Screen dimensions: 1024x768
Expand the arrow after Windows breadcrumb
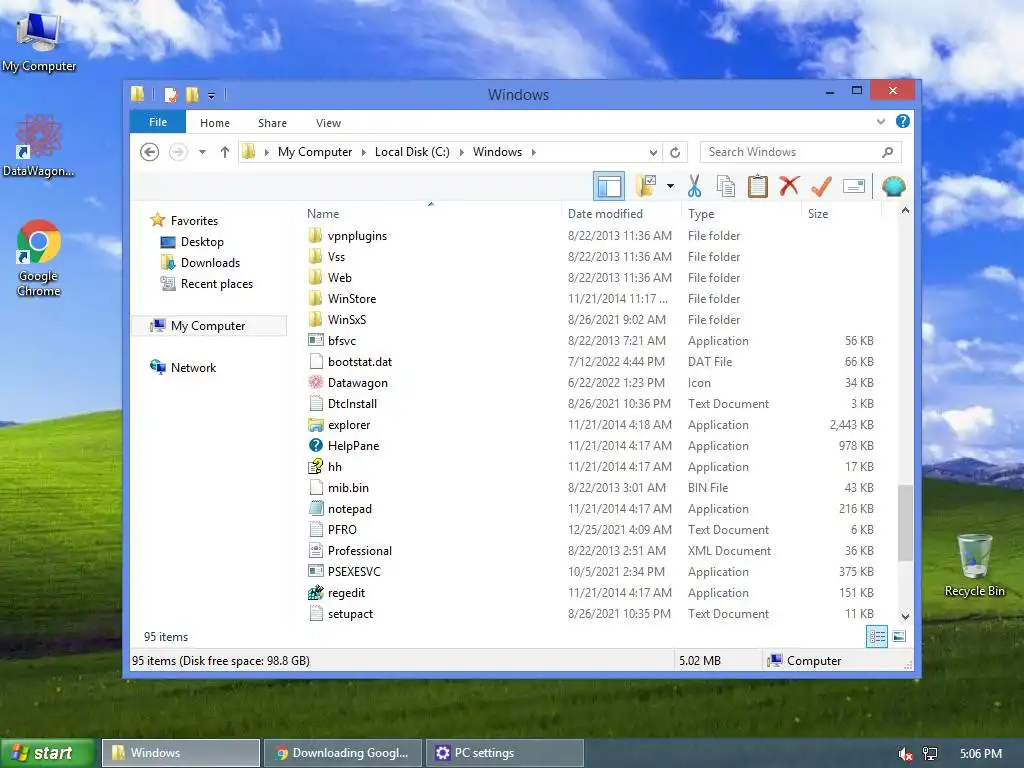(534, 152)
